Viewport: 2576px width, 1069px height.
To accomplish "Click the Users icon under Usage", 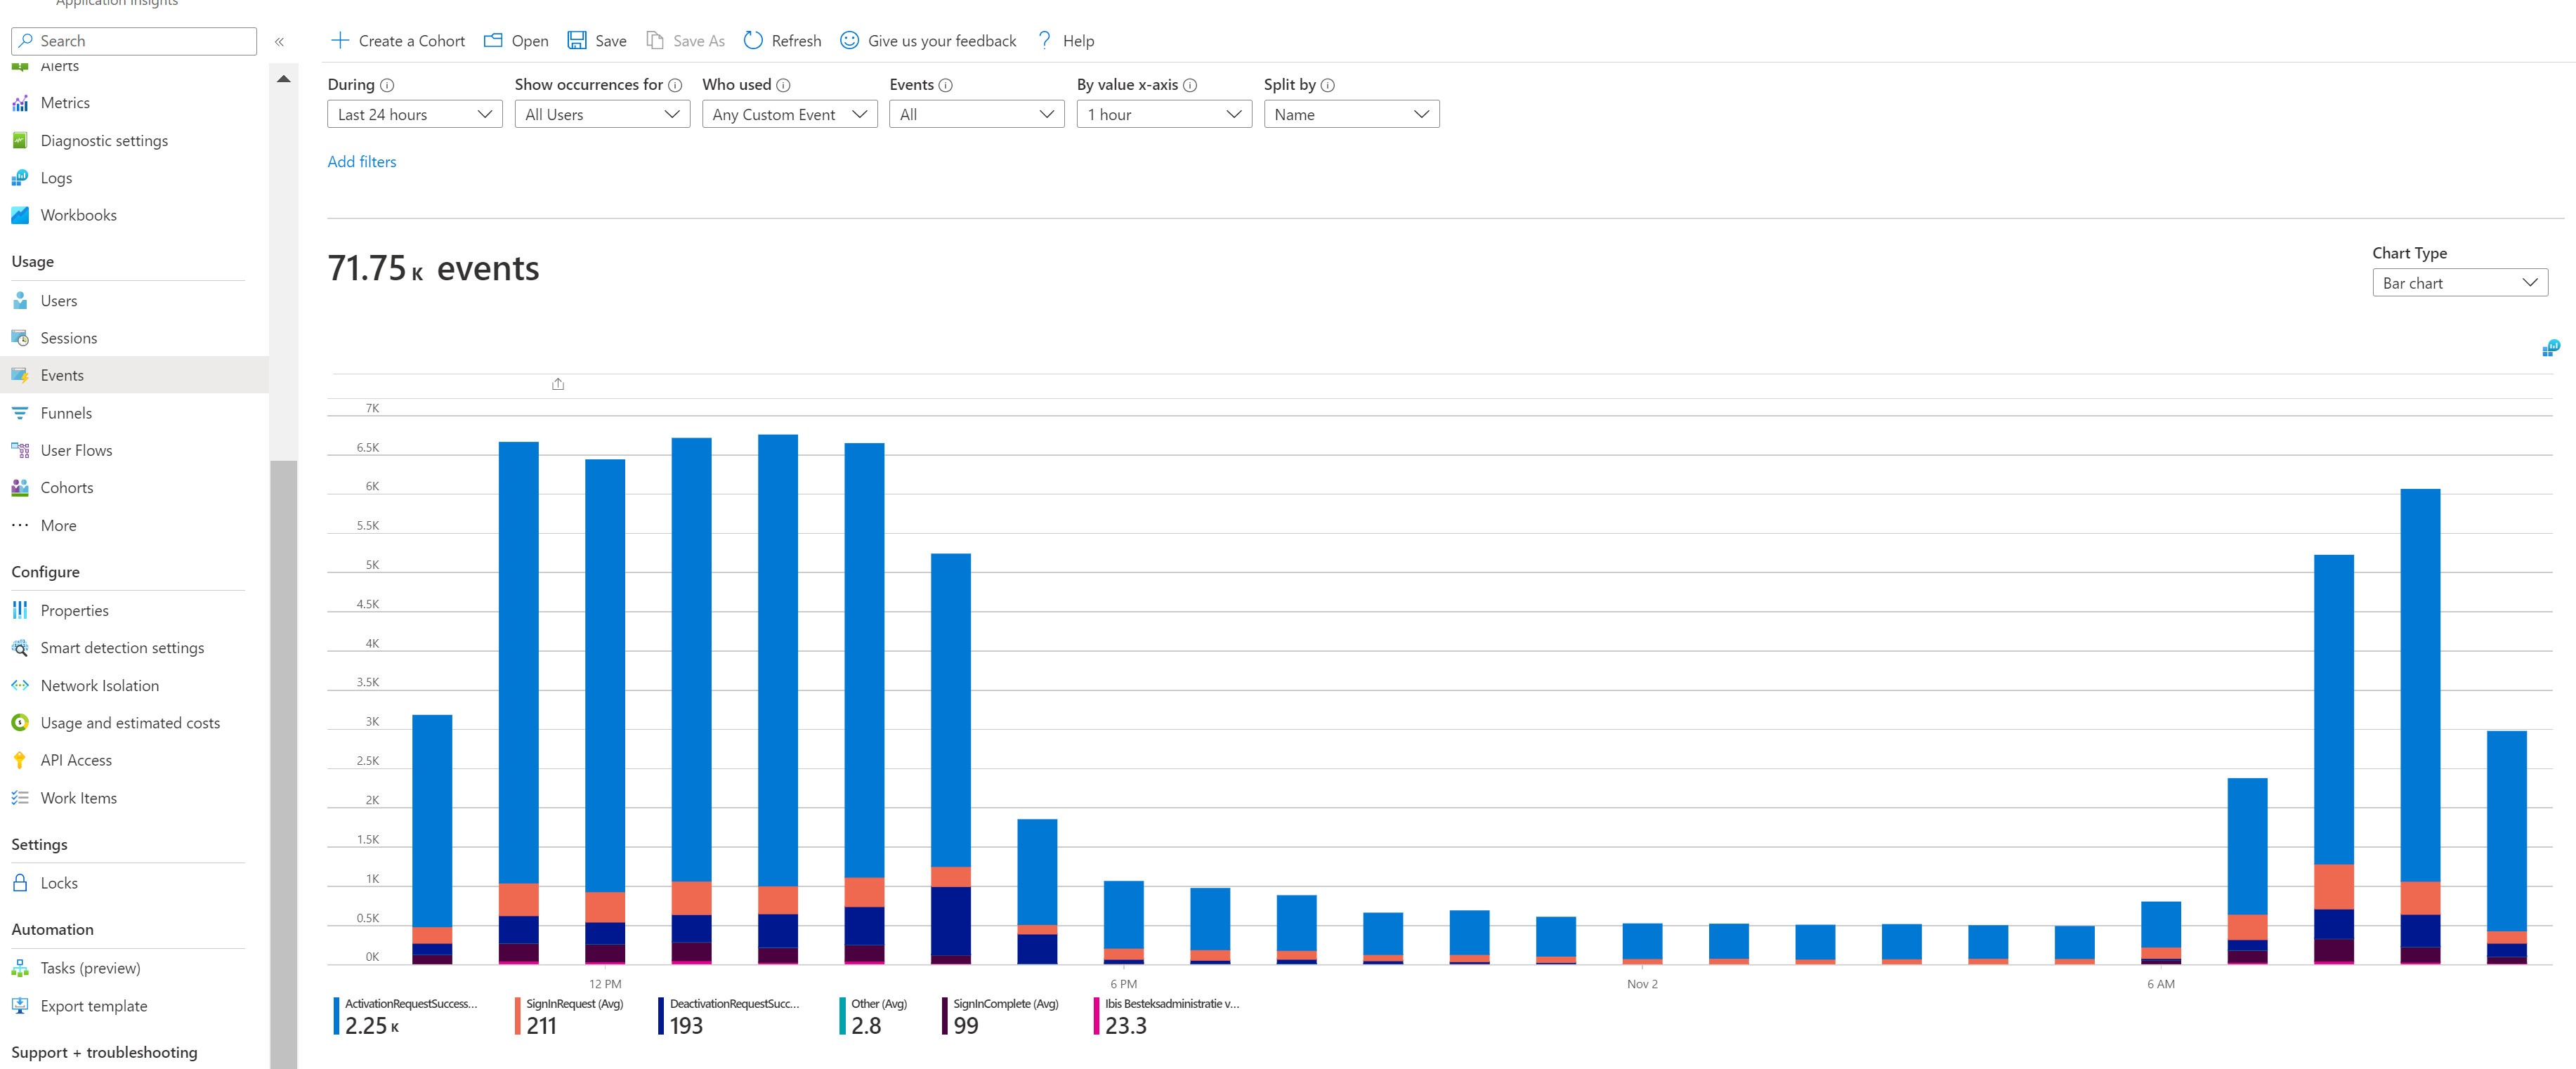I will [20, 301].
